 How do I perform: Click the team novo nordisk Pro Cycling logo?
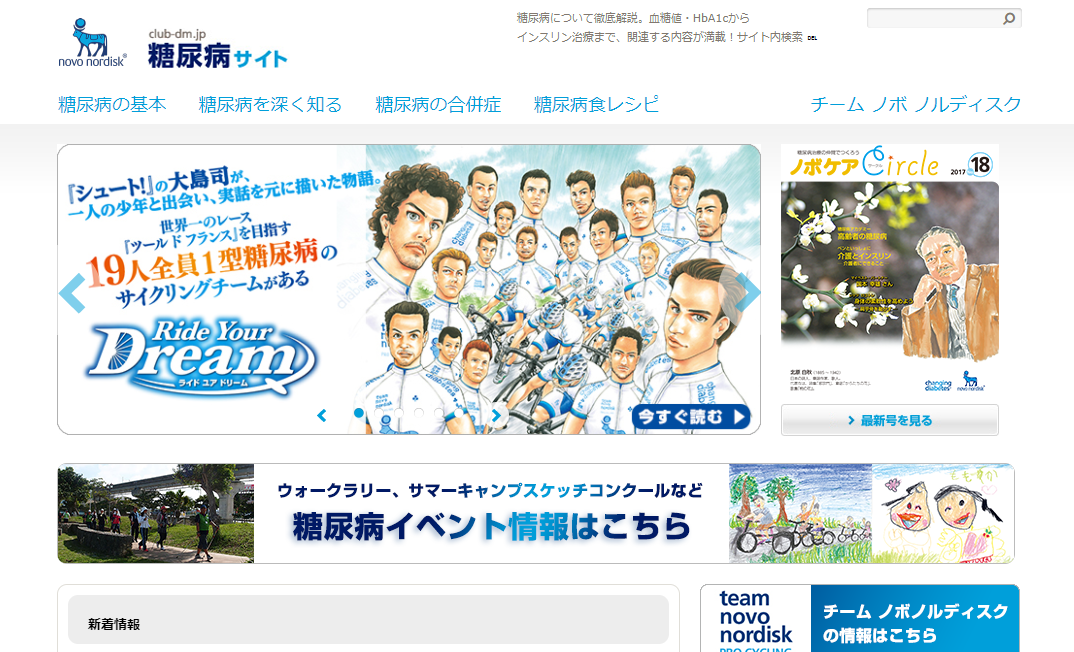tap(755, 620)
